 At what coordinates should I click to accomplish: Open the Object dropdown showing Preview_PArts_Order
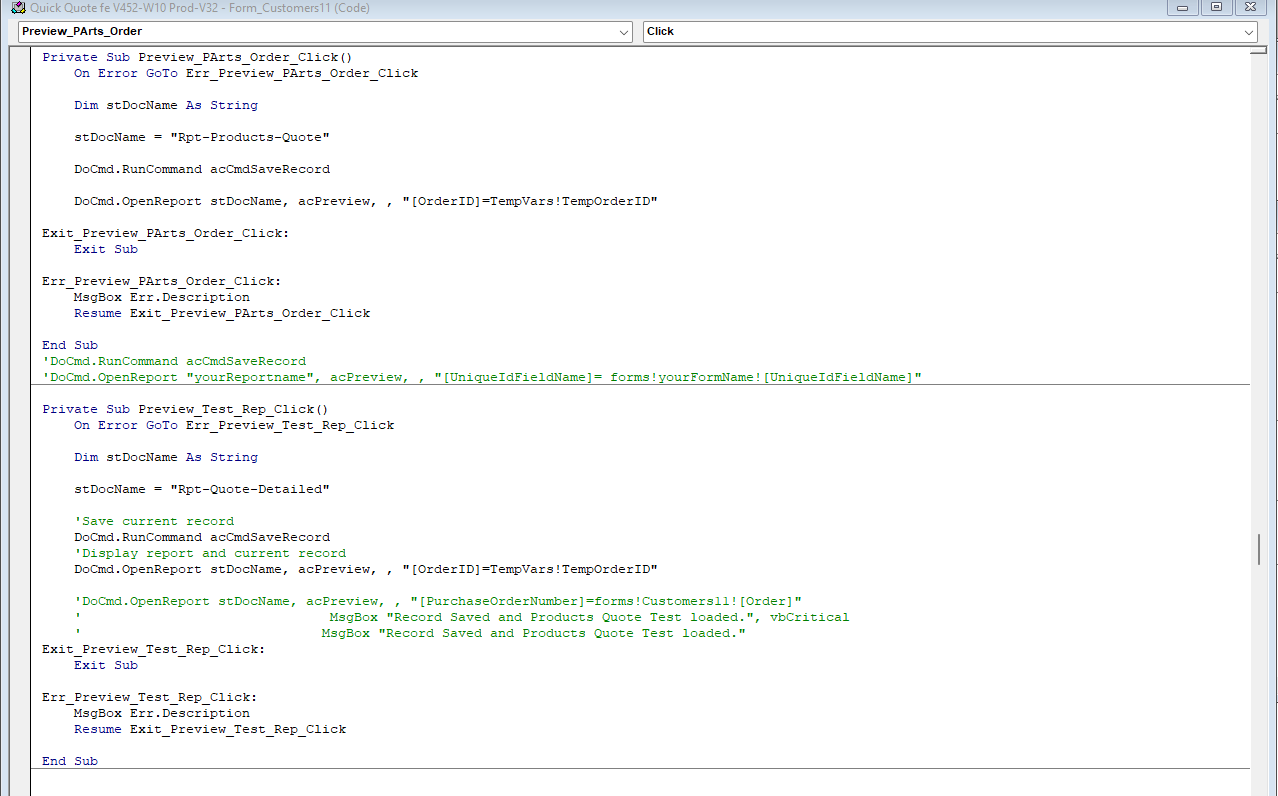pyautogui.click(x=325, y=32)
